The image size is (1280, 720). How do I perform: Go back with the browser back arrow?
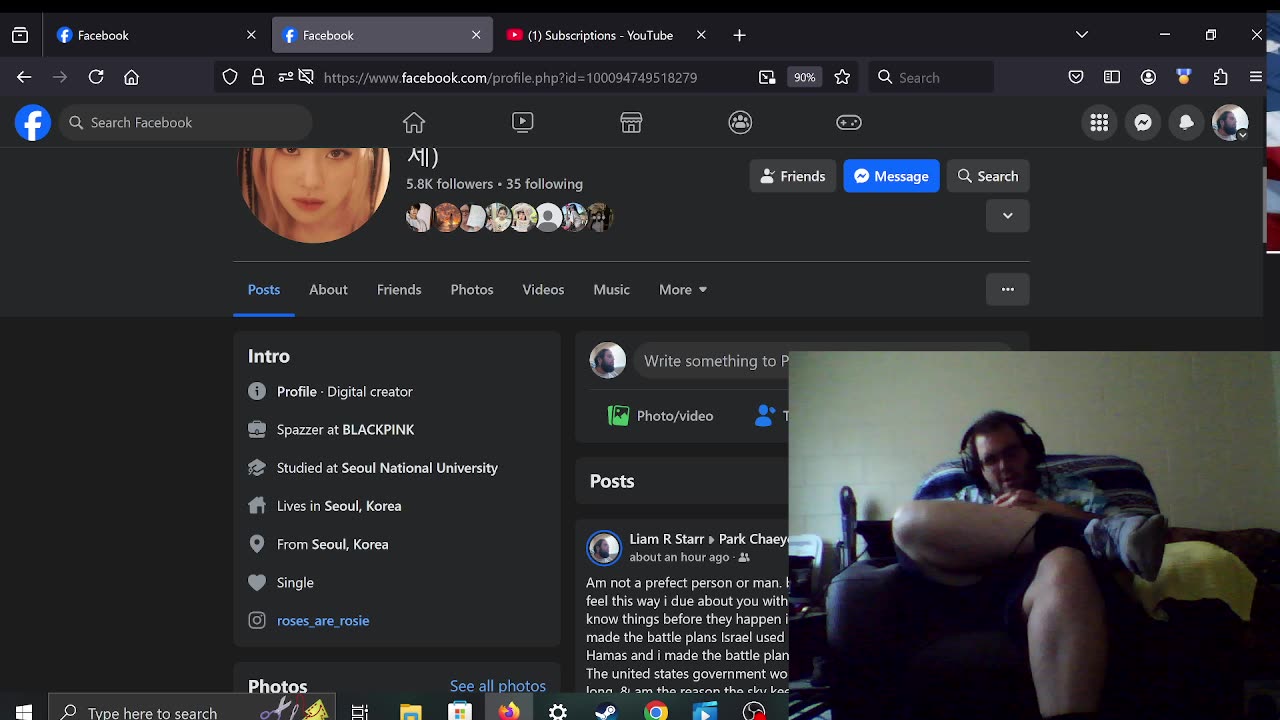click(24, 77)
